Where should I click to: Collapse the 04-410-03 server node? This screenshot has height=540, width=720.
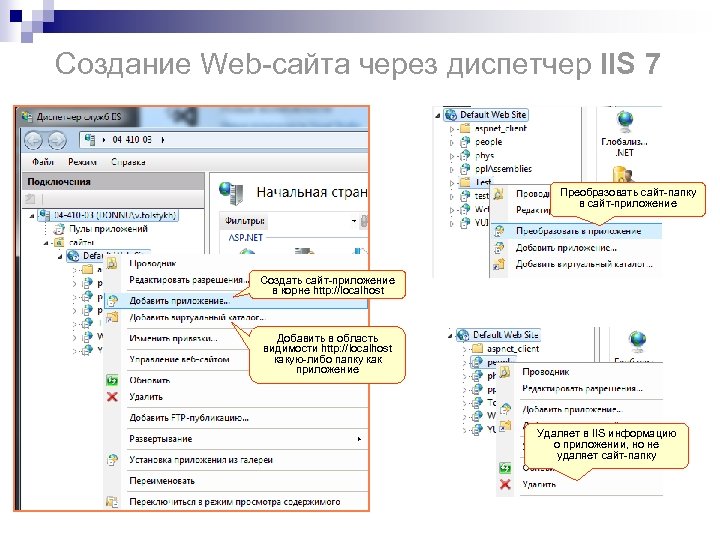[x=32, y=215]
